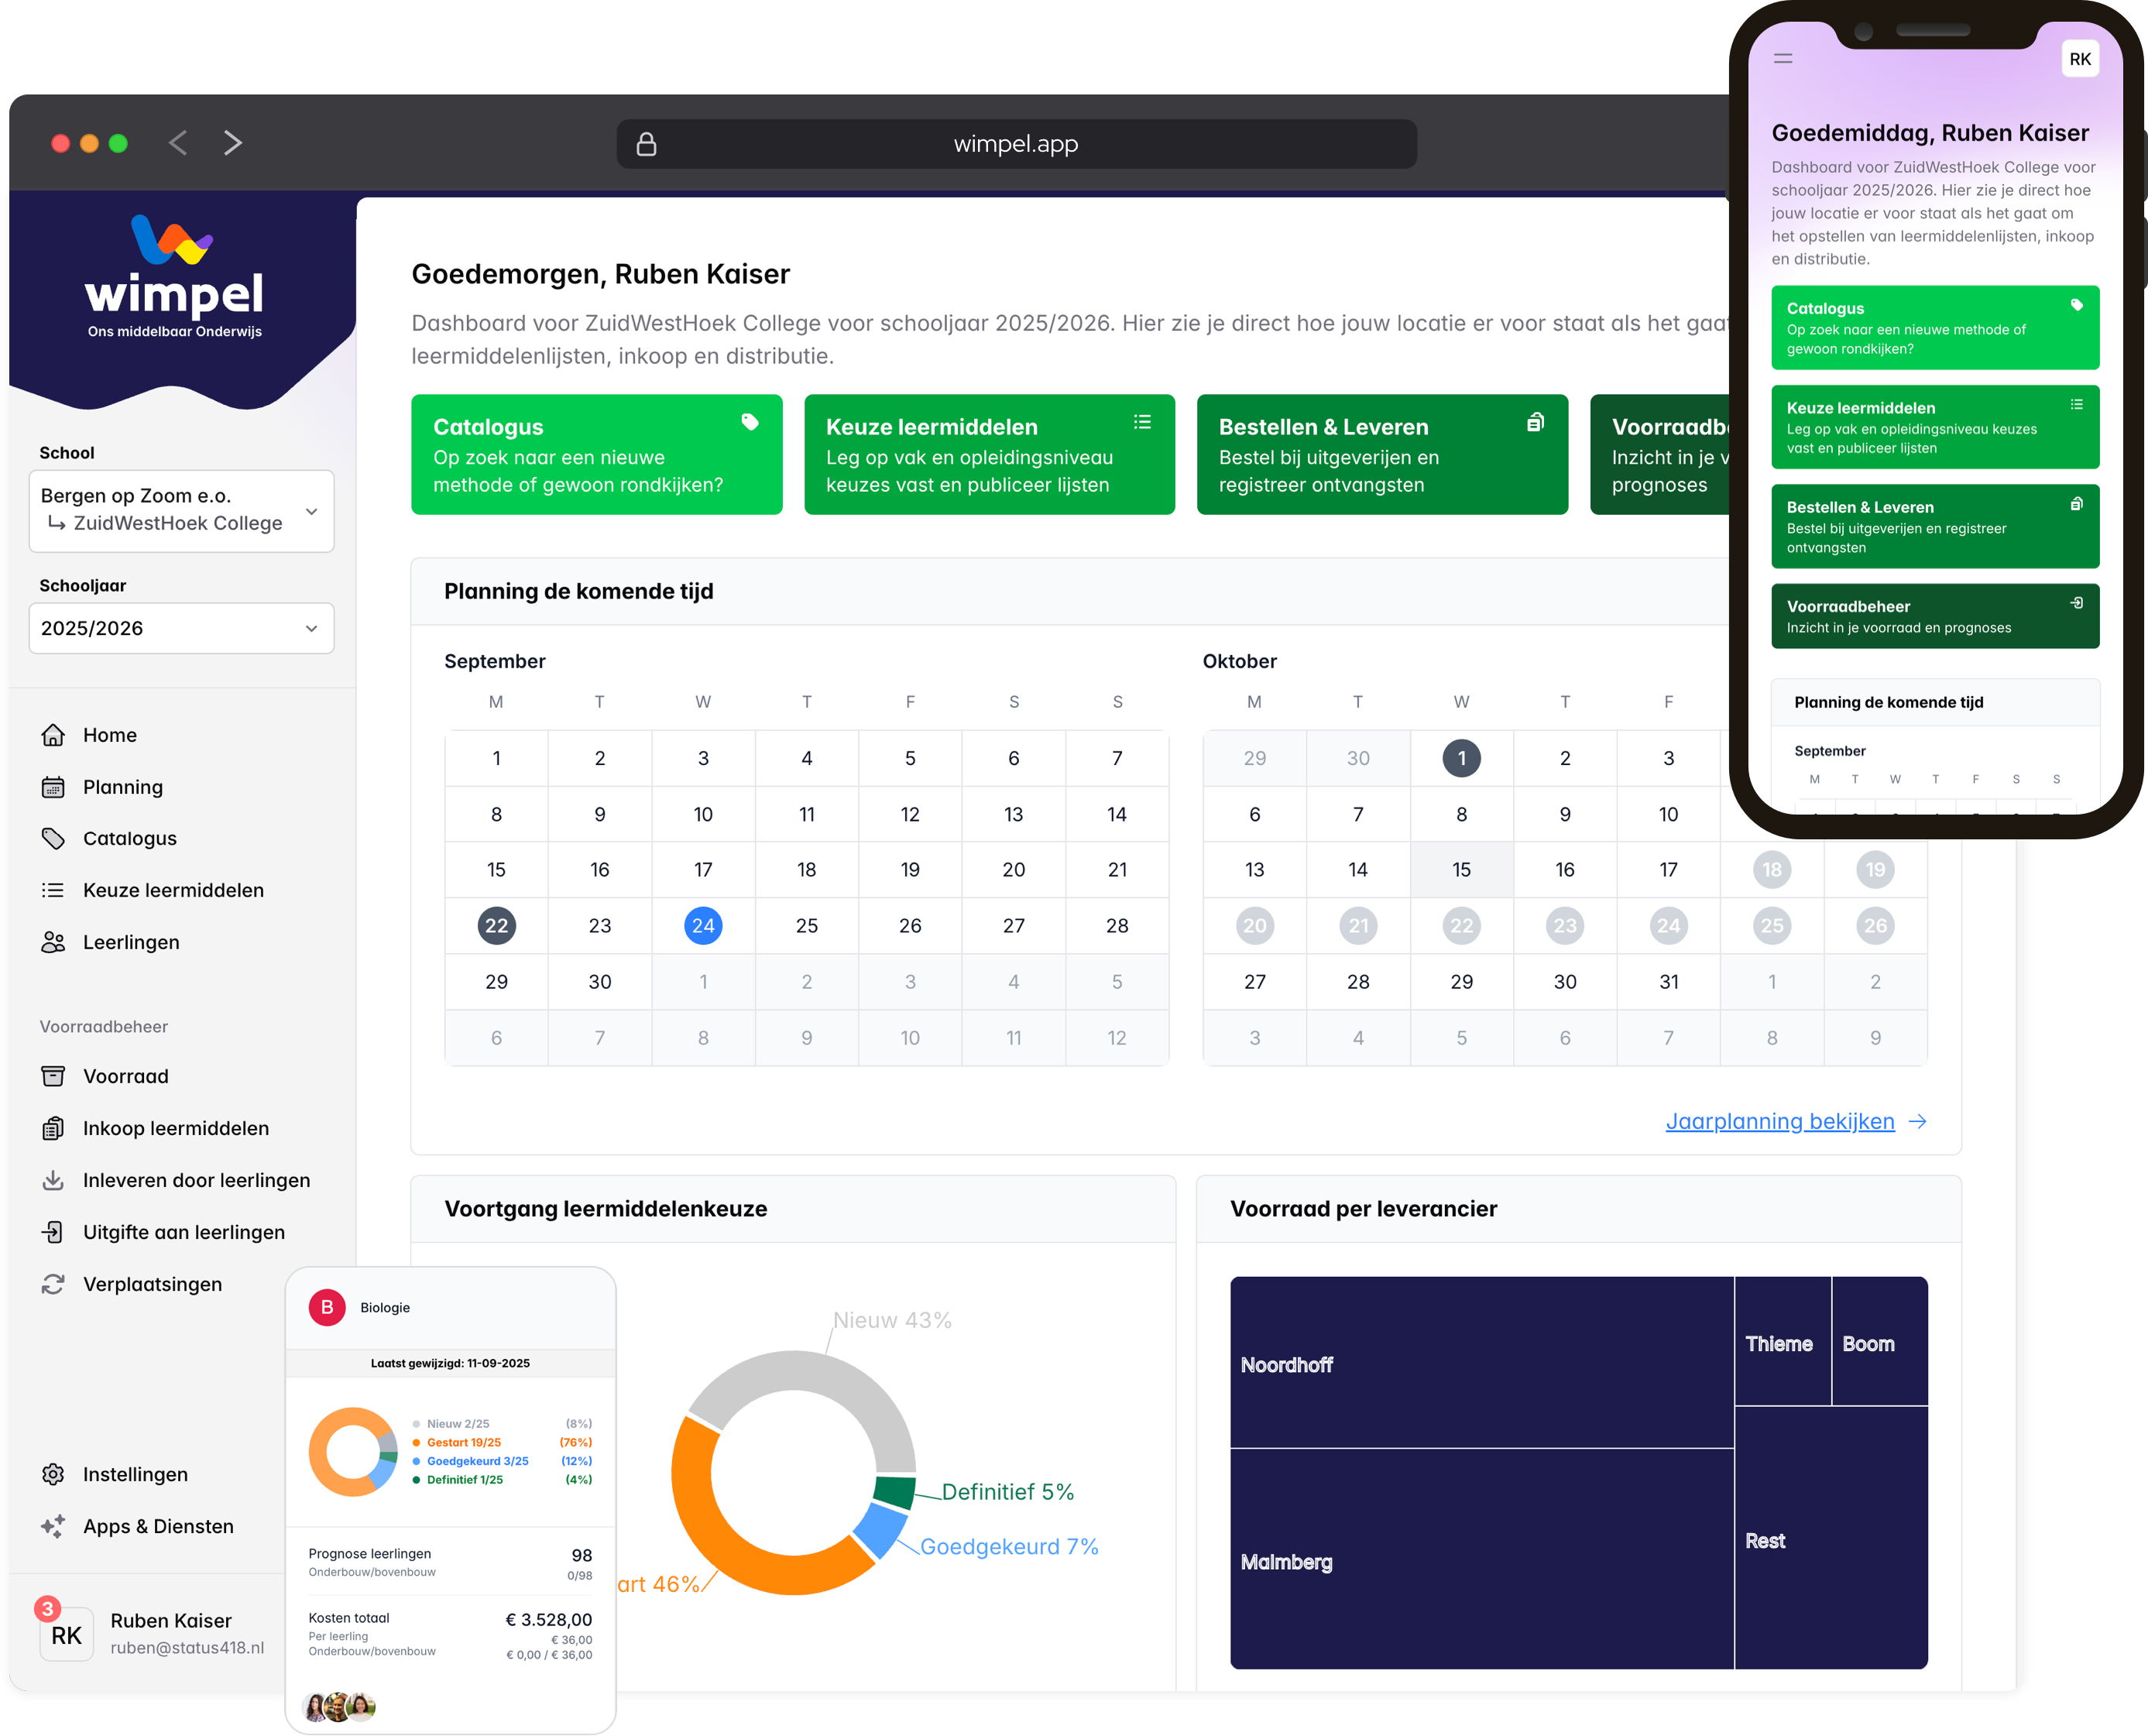The height and width of the screenshot is (1736, 2148).
Task: Click the green Catalogus card button
Action: point(596,455)
